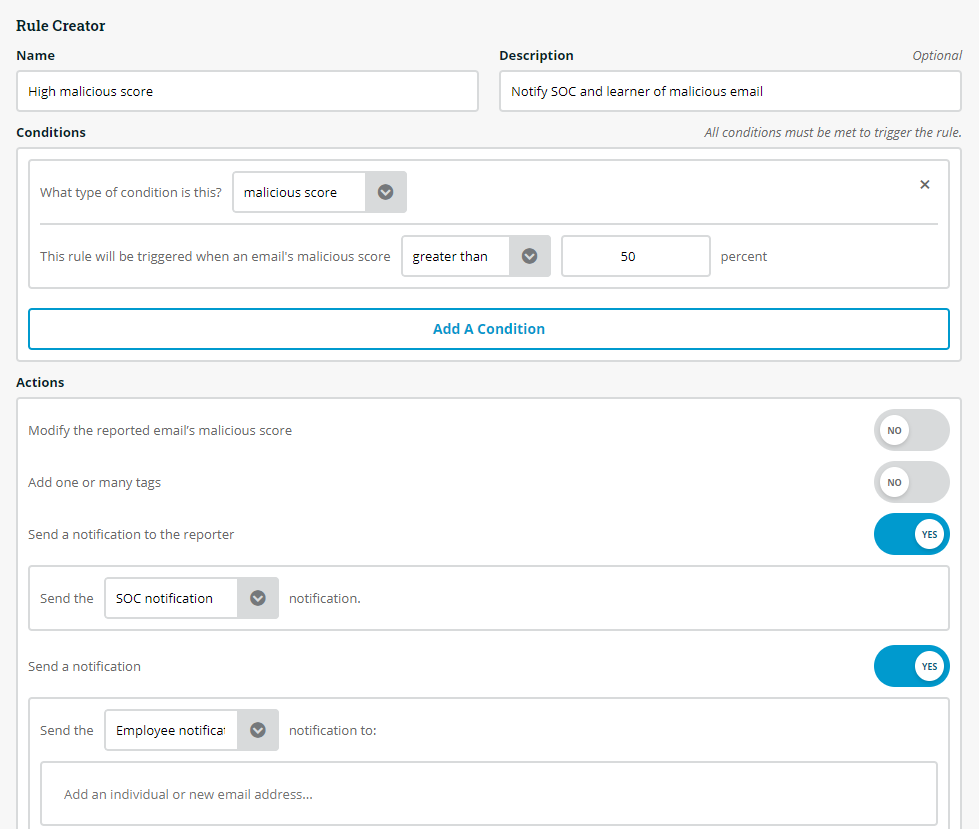This screenshot has width=979, height=829.
Task: Disable sending notification to the reporter
Action: click(910, 535)
